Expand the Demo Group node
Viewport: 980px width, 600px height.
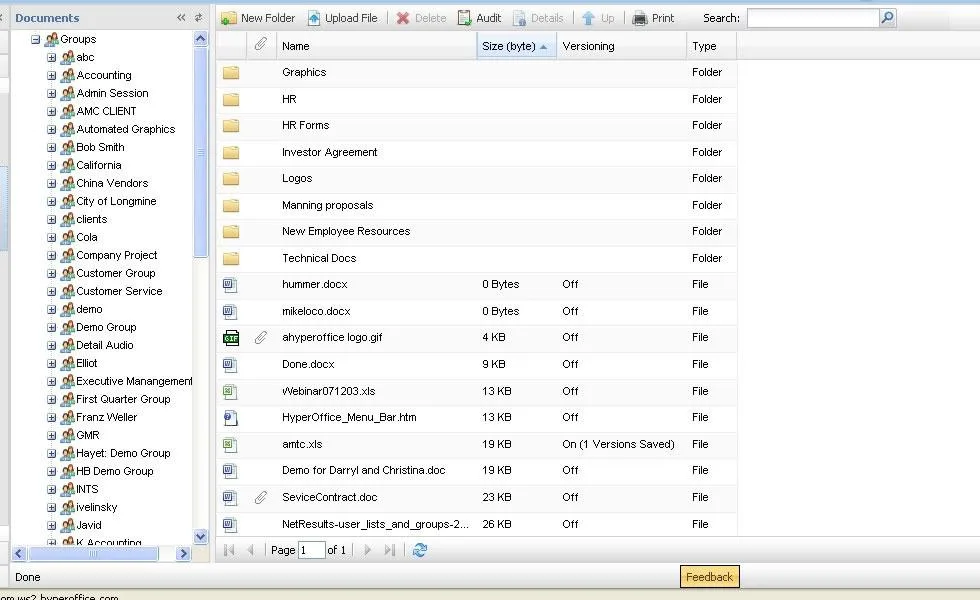[x=52, y=328]
